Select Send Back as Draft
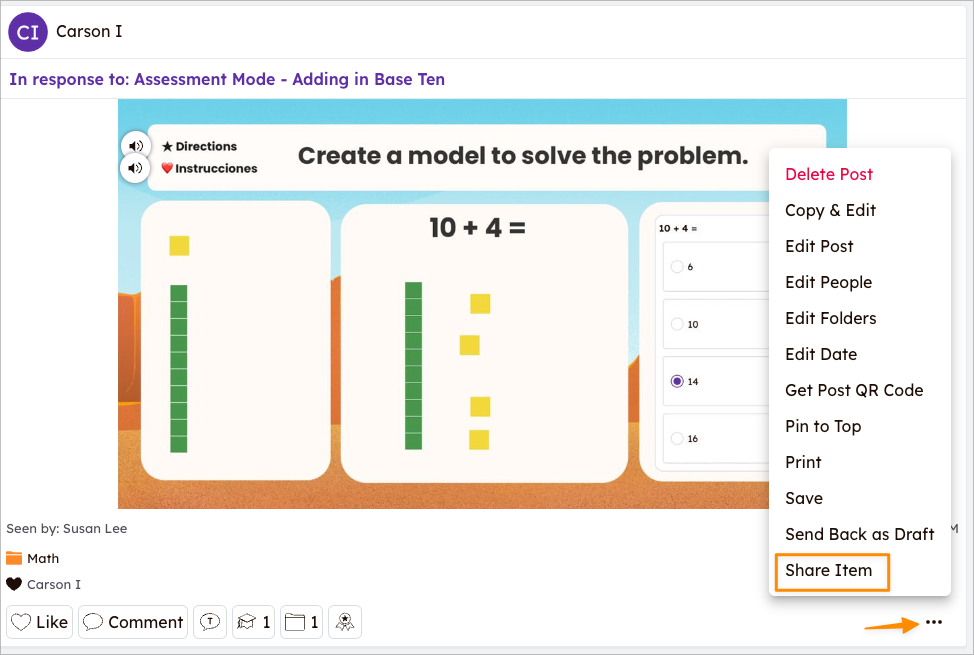Screen dimensions: 974x655 858,534
